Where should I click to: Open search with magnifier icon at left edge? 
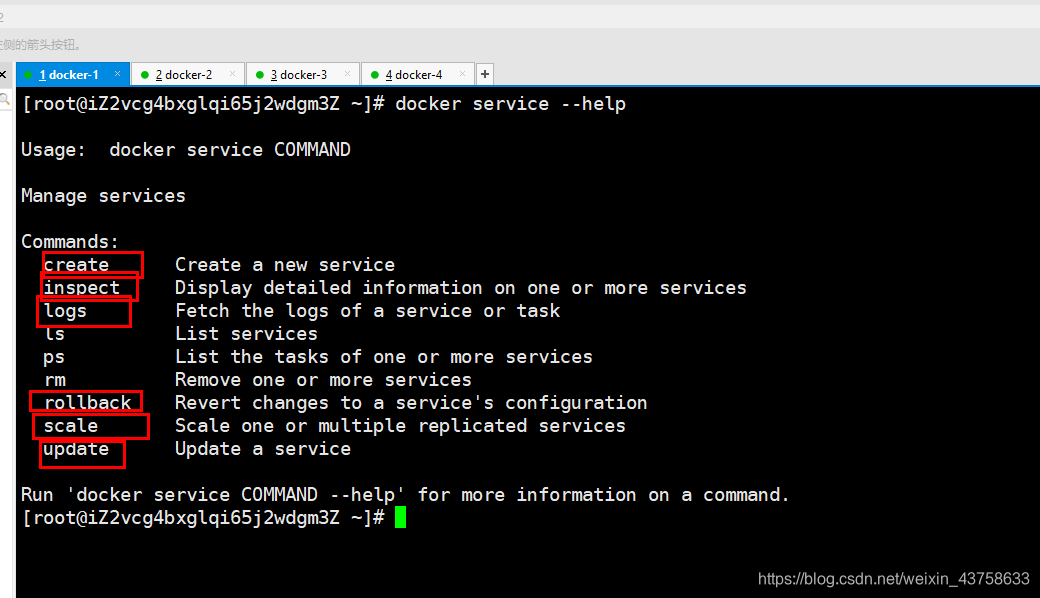[5, 99]
